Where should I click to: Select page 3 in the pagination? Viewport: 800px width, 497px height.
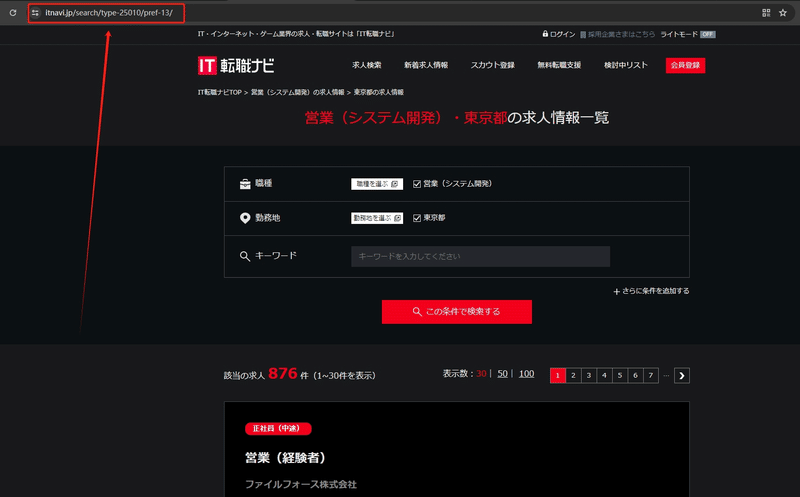tap(589, 376)
